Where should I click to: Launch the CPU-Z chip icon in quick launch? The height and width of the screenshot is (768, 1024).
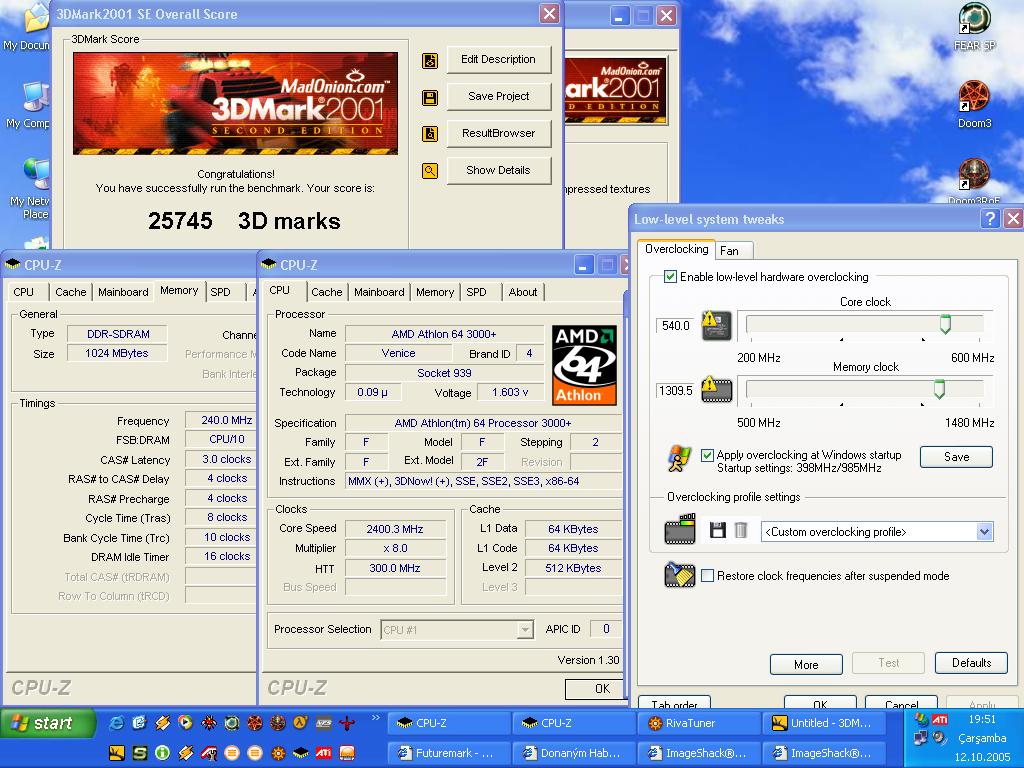coord(300,753)
